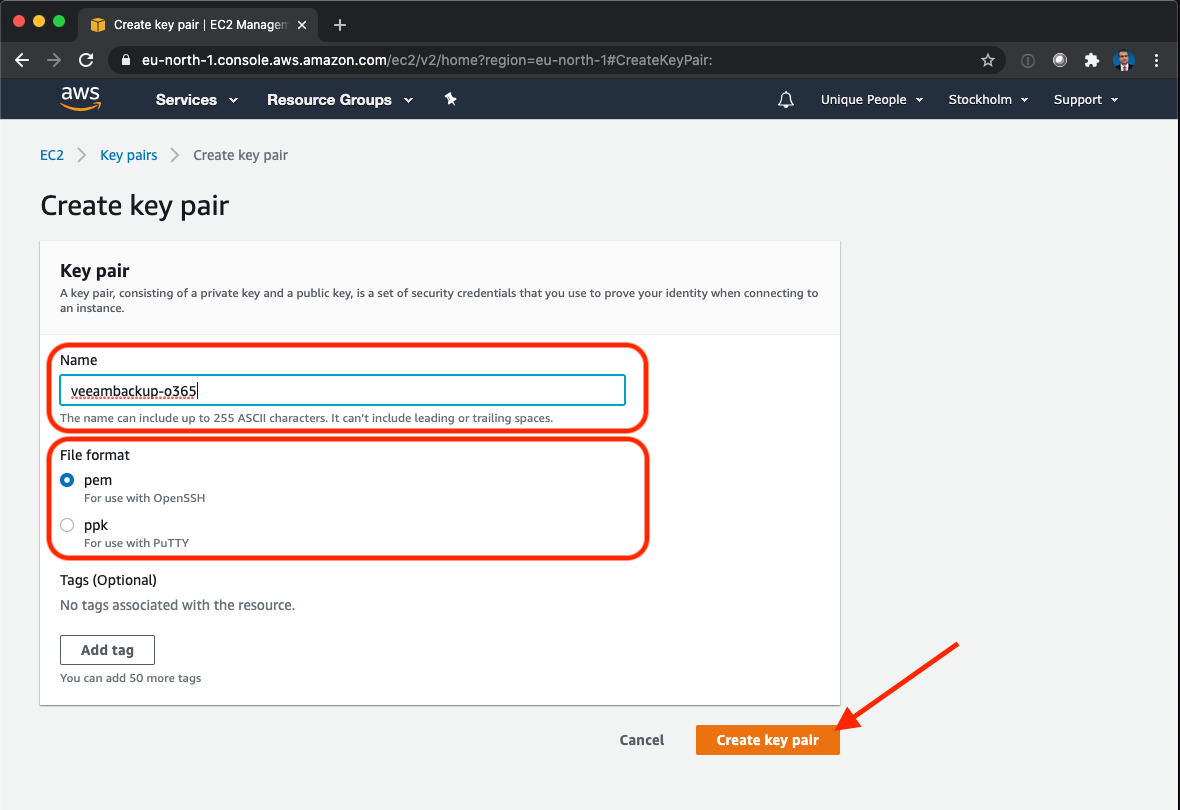Select the pem file format
The width and height of the screenshot is (1180, 810).
67,480
